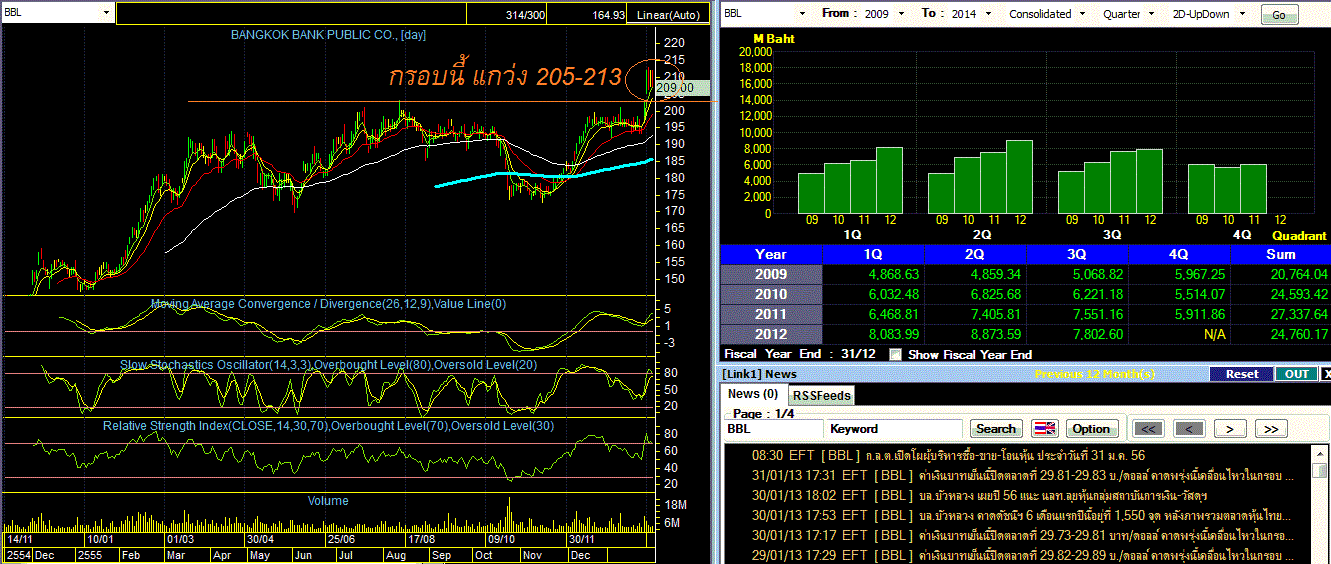
Task: Click the Slow Stochastics Oscillator label
Action: pyautogui.click(x=328, y=365)
